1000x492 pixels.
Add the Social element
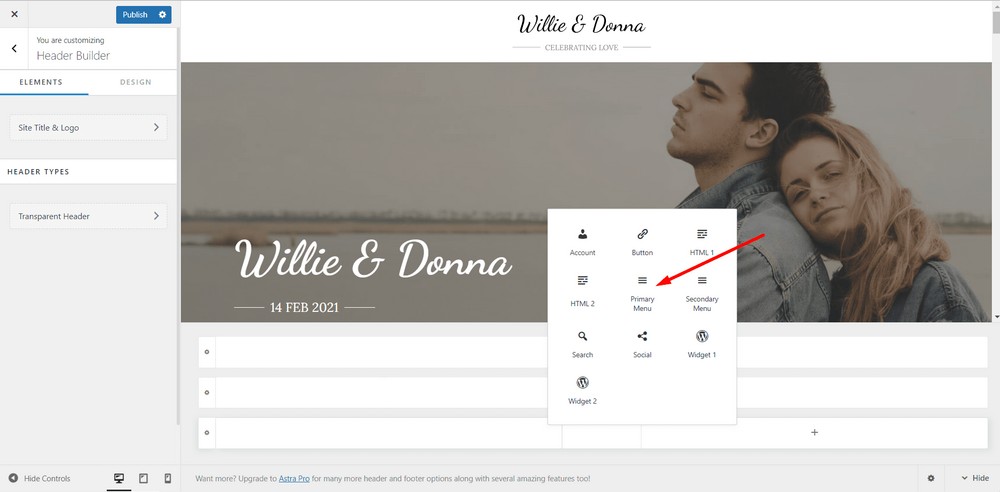coord(642,343)
